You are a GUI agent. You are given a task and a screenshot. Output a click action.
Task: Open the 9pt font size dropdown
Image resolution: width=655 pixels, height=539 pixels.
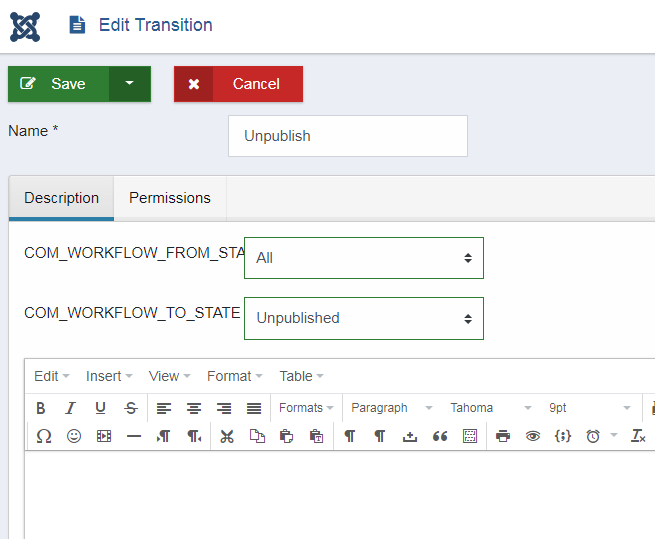pos(589,408)
